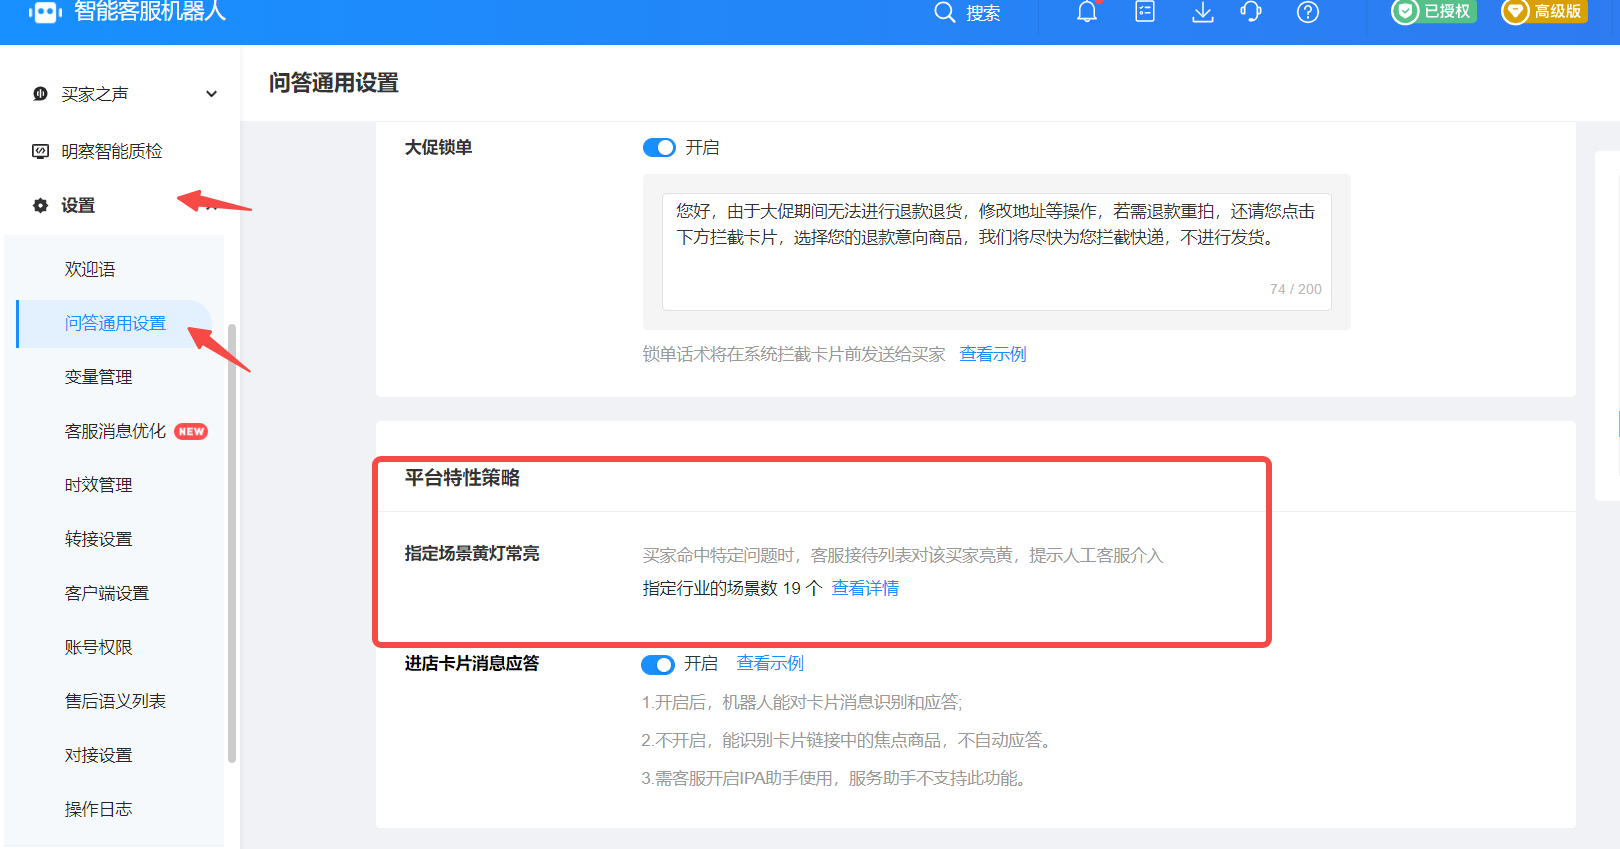This screenshot has width=1620, height=849.
Task: Click the 明察智能质检 sidebar icon
Action: pos(40,151)
